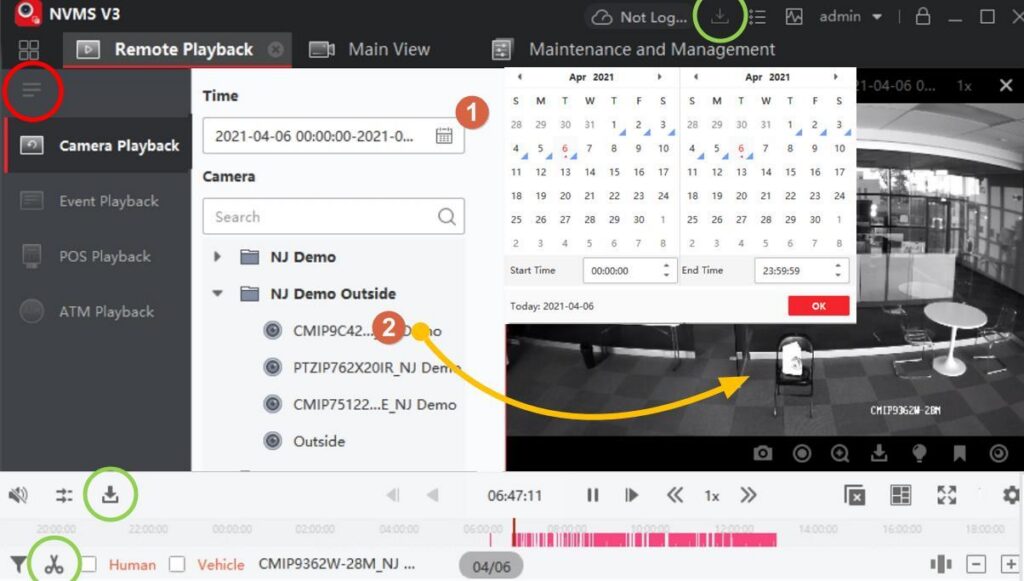Close the video pane with X
Image resolution: width=1024 pixels, height=581 pixels.
coord(1006,86)
